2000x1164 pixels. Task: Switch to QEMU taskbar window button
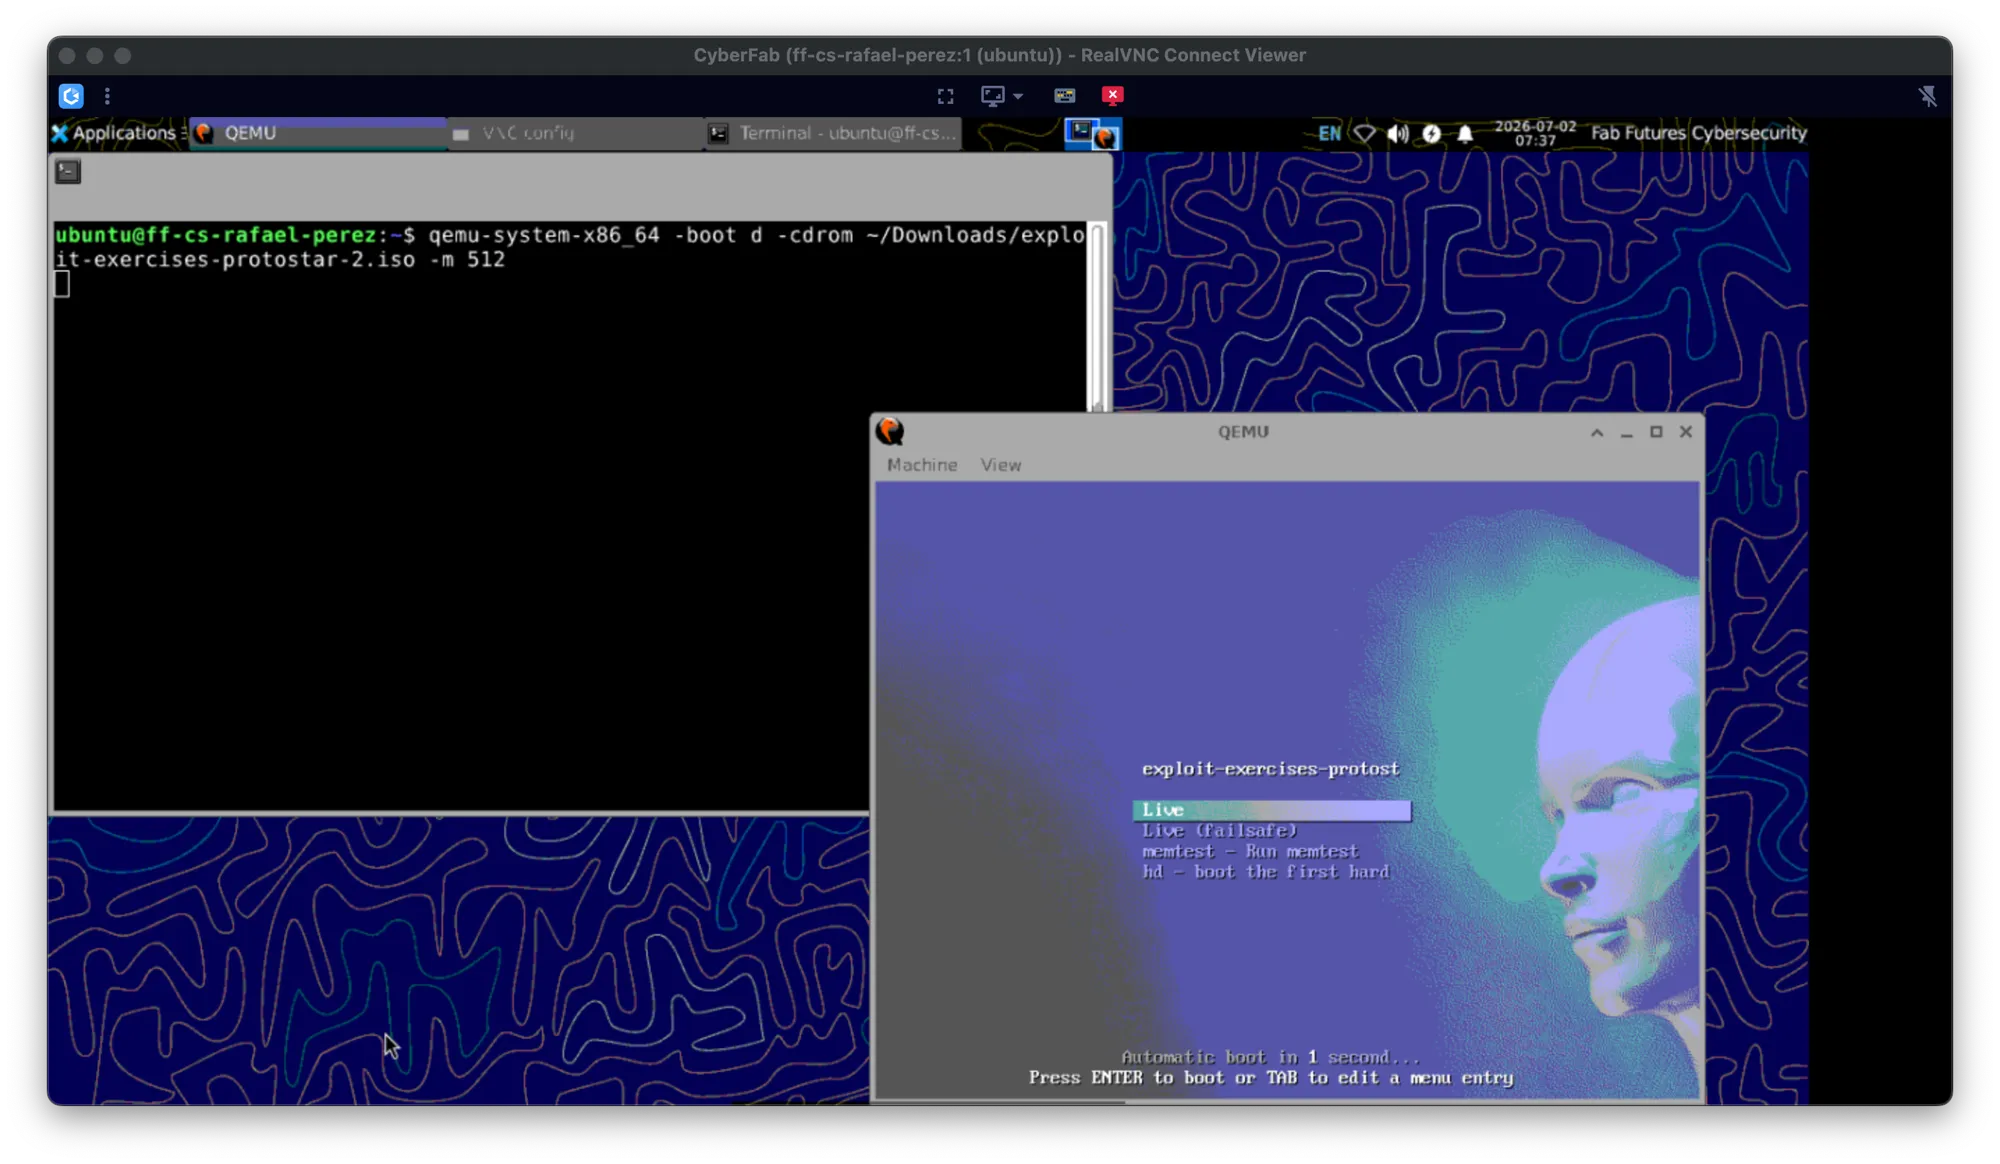coord(318,133)
